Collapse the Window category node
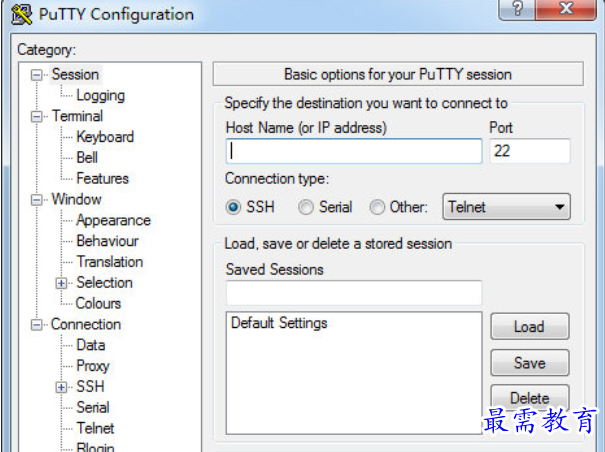The height and width of the screenshot is (452, 605). [x=37, y=199]
